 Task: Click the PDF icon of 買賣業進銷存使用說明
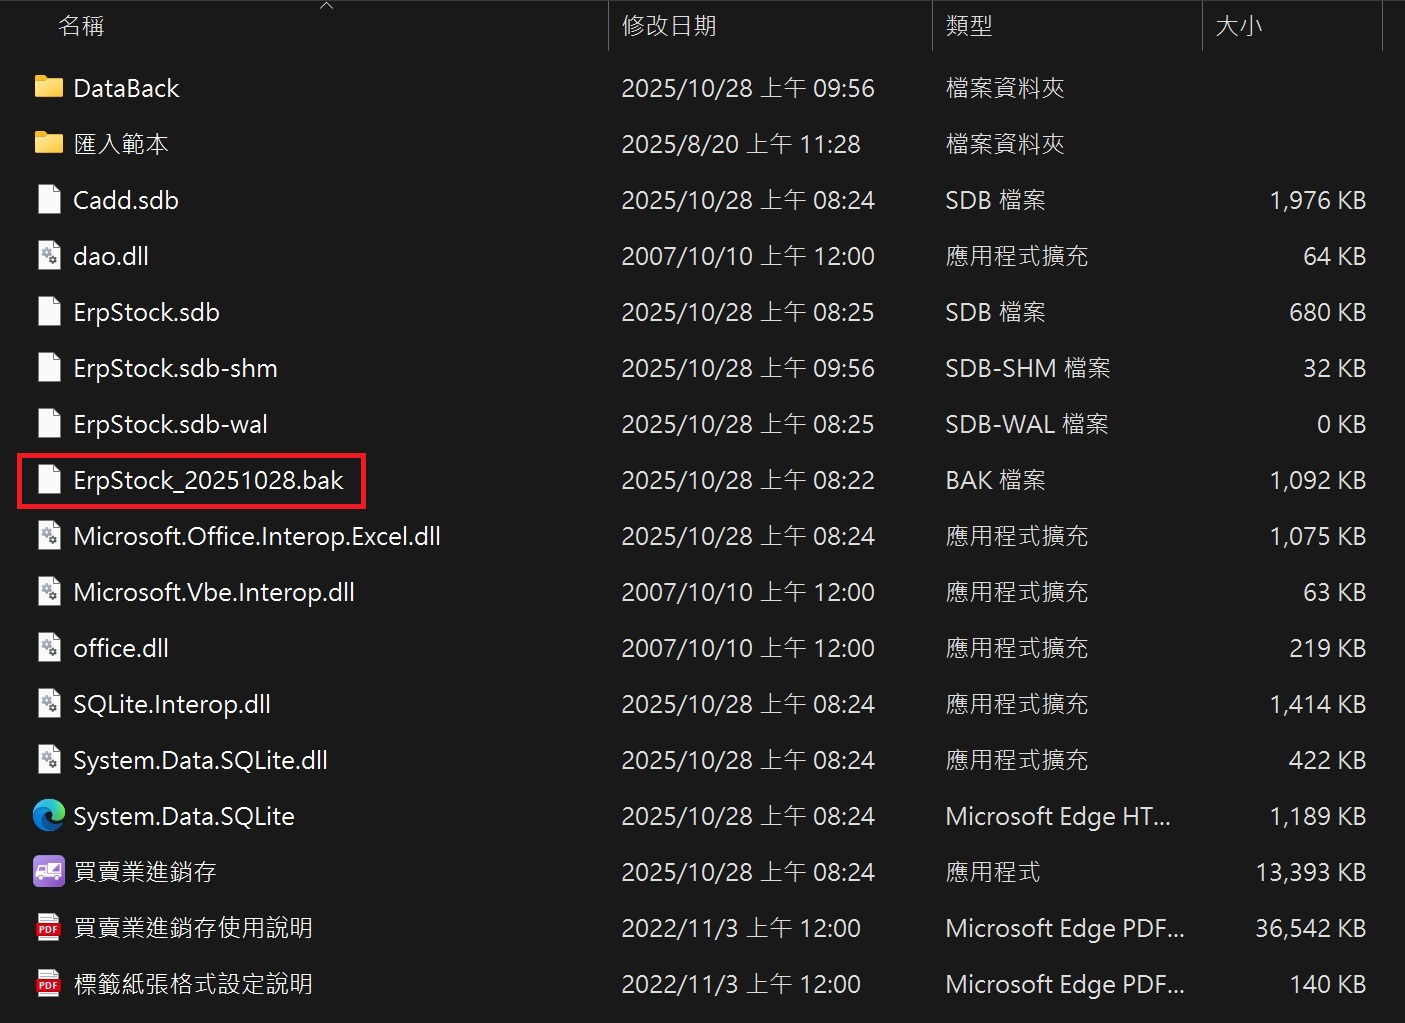48,927
